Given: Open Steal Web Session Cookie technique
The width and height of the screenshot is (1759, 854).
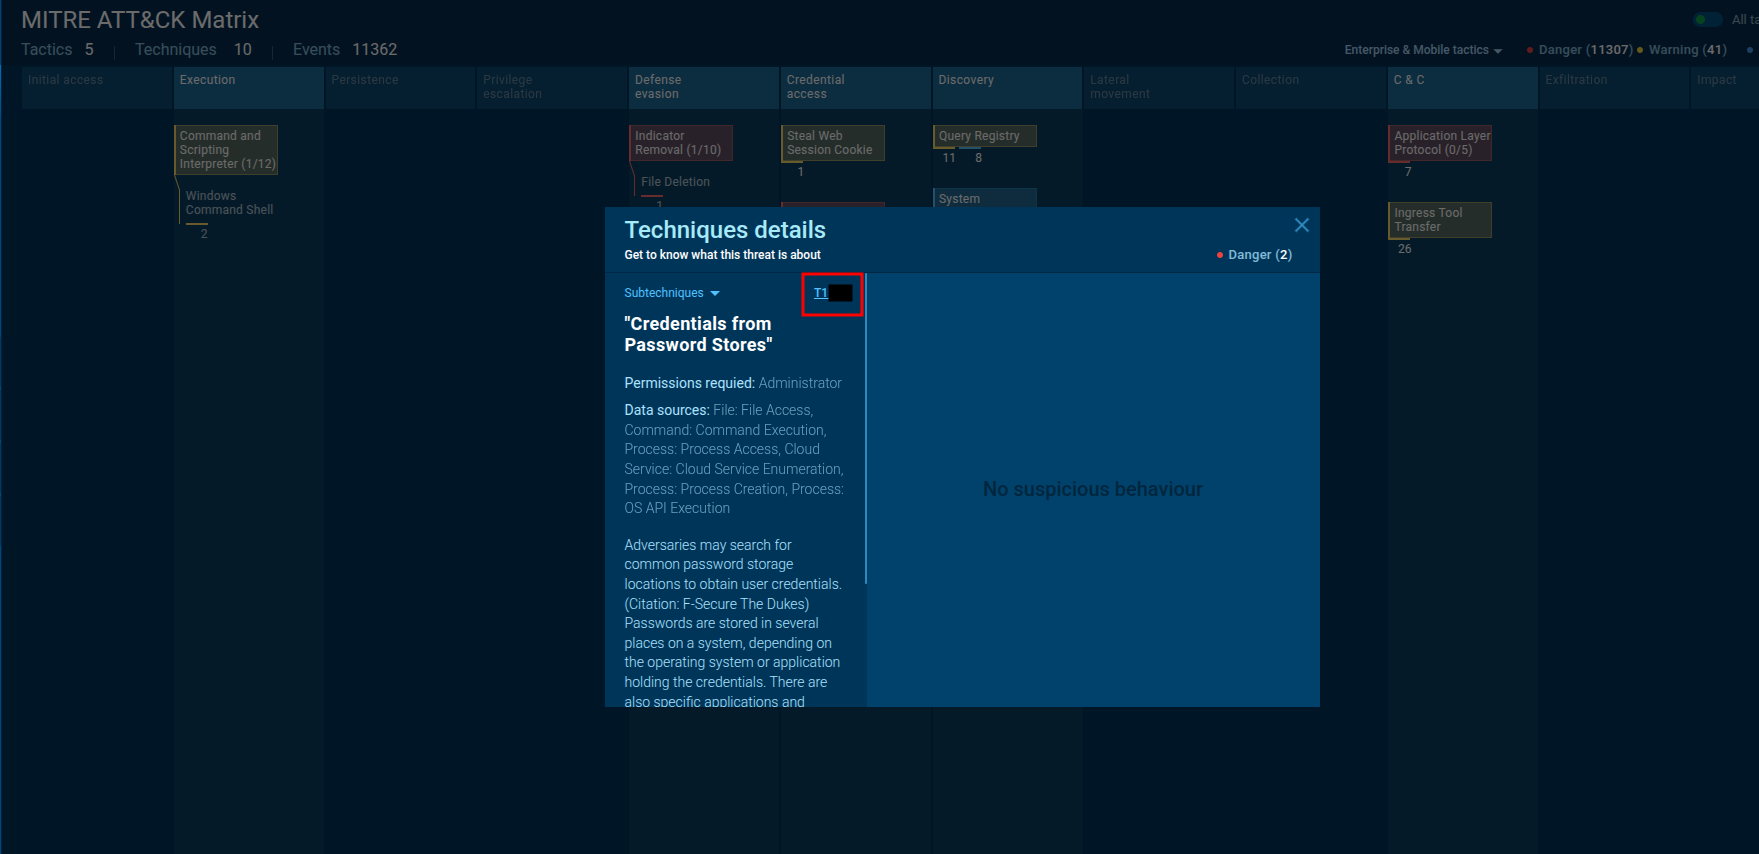Looking at the screenshot, I should click(x=832, y=143).
